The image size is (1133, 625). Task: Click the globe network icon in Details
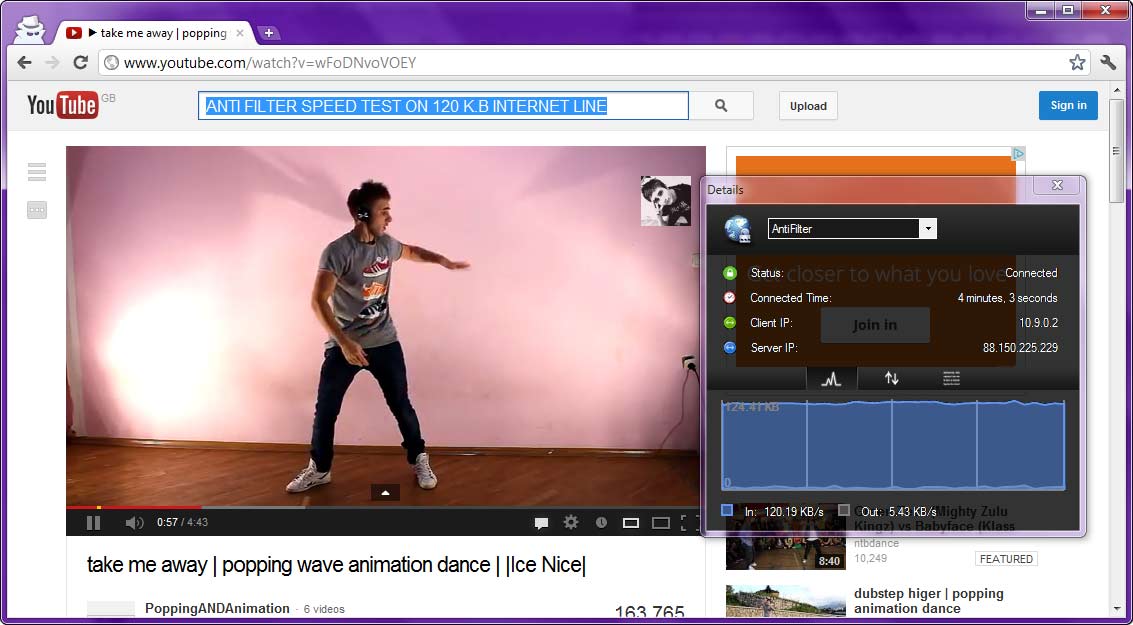[739, 229]
